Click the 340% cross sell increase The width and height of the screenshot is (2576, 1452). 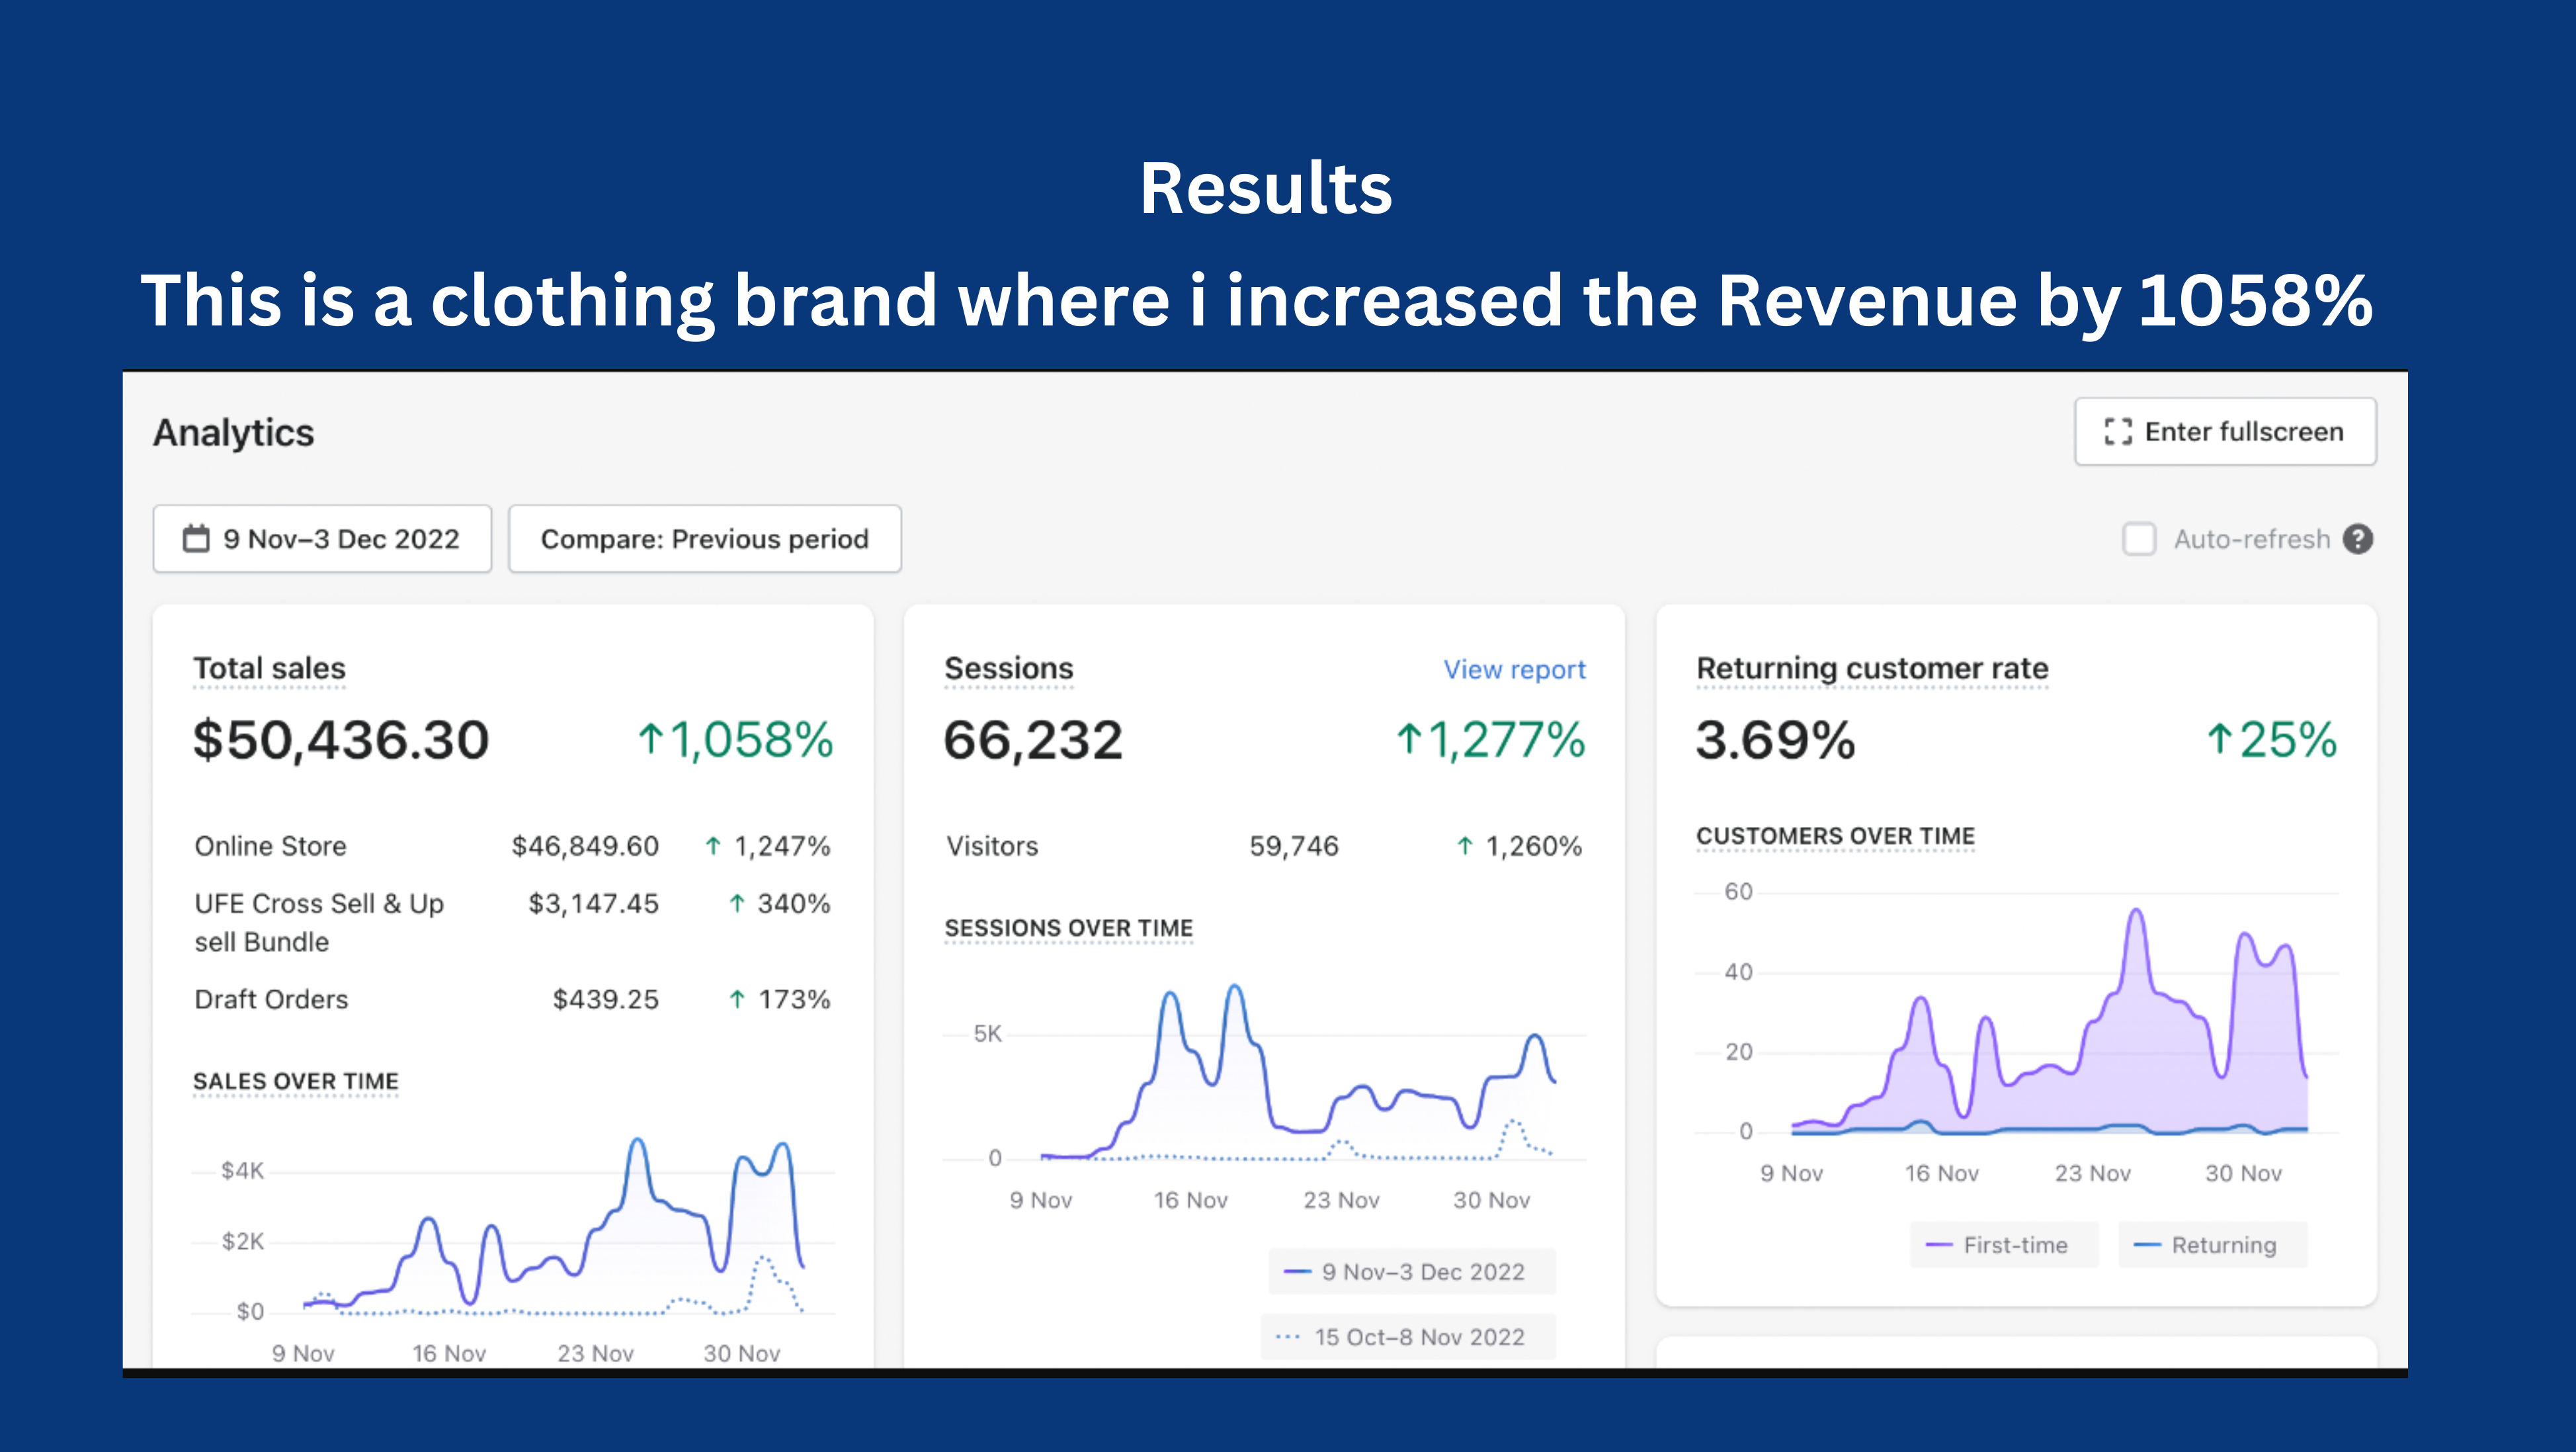click(x=780, y=904)
